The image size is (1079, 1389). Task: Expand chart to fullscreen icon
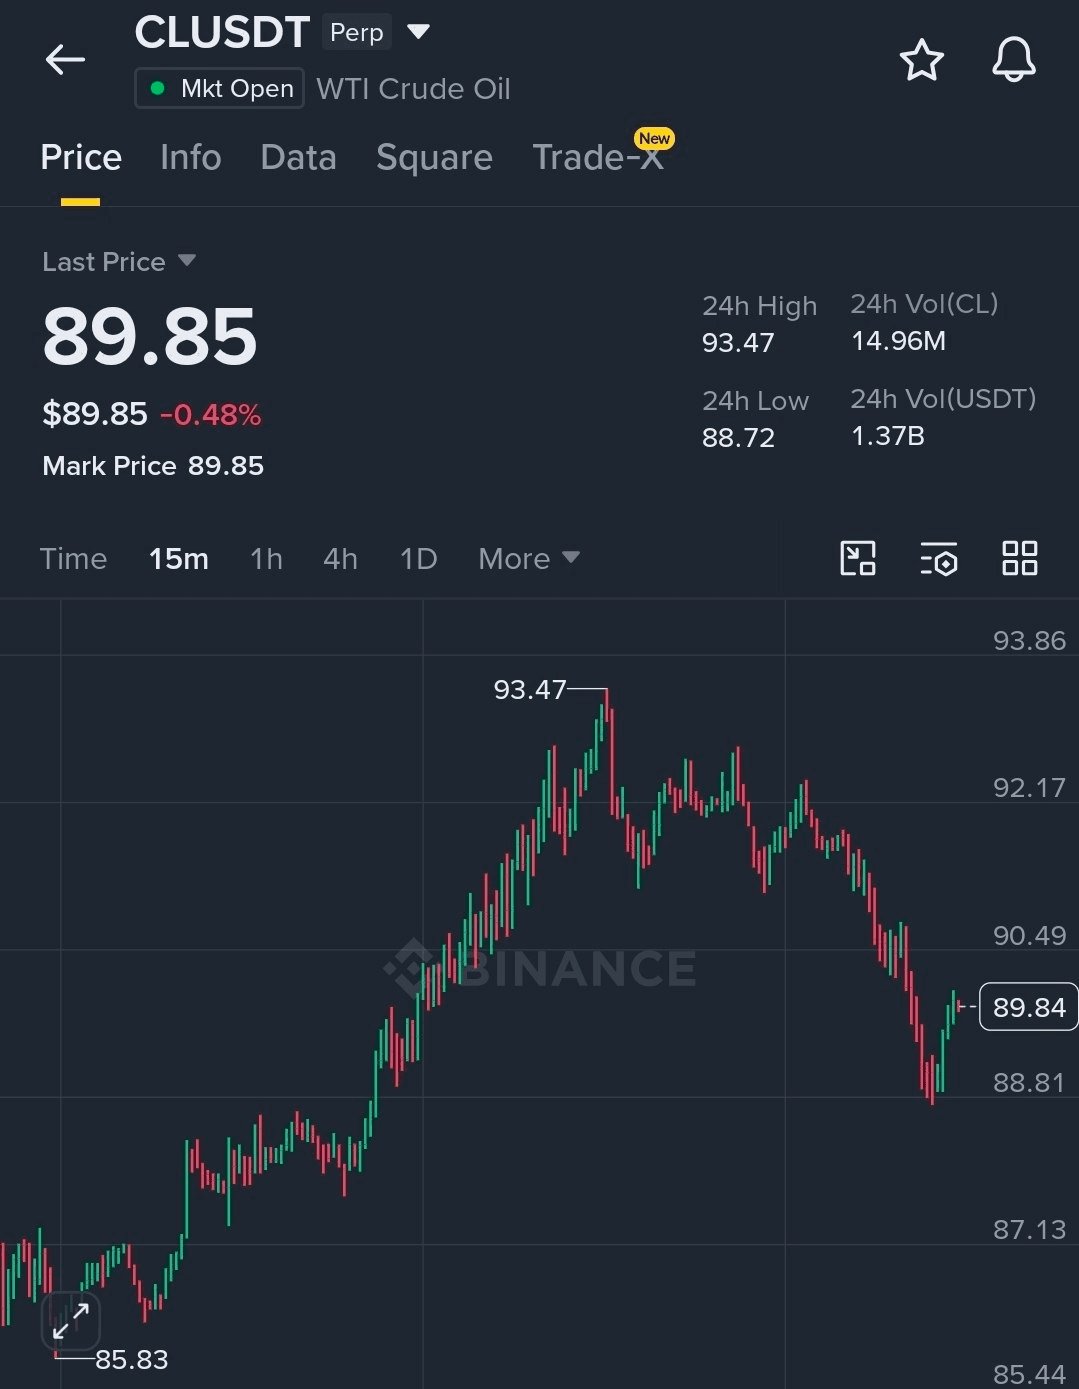[x=71, y=1321]
